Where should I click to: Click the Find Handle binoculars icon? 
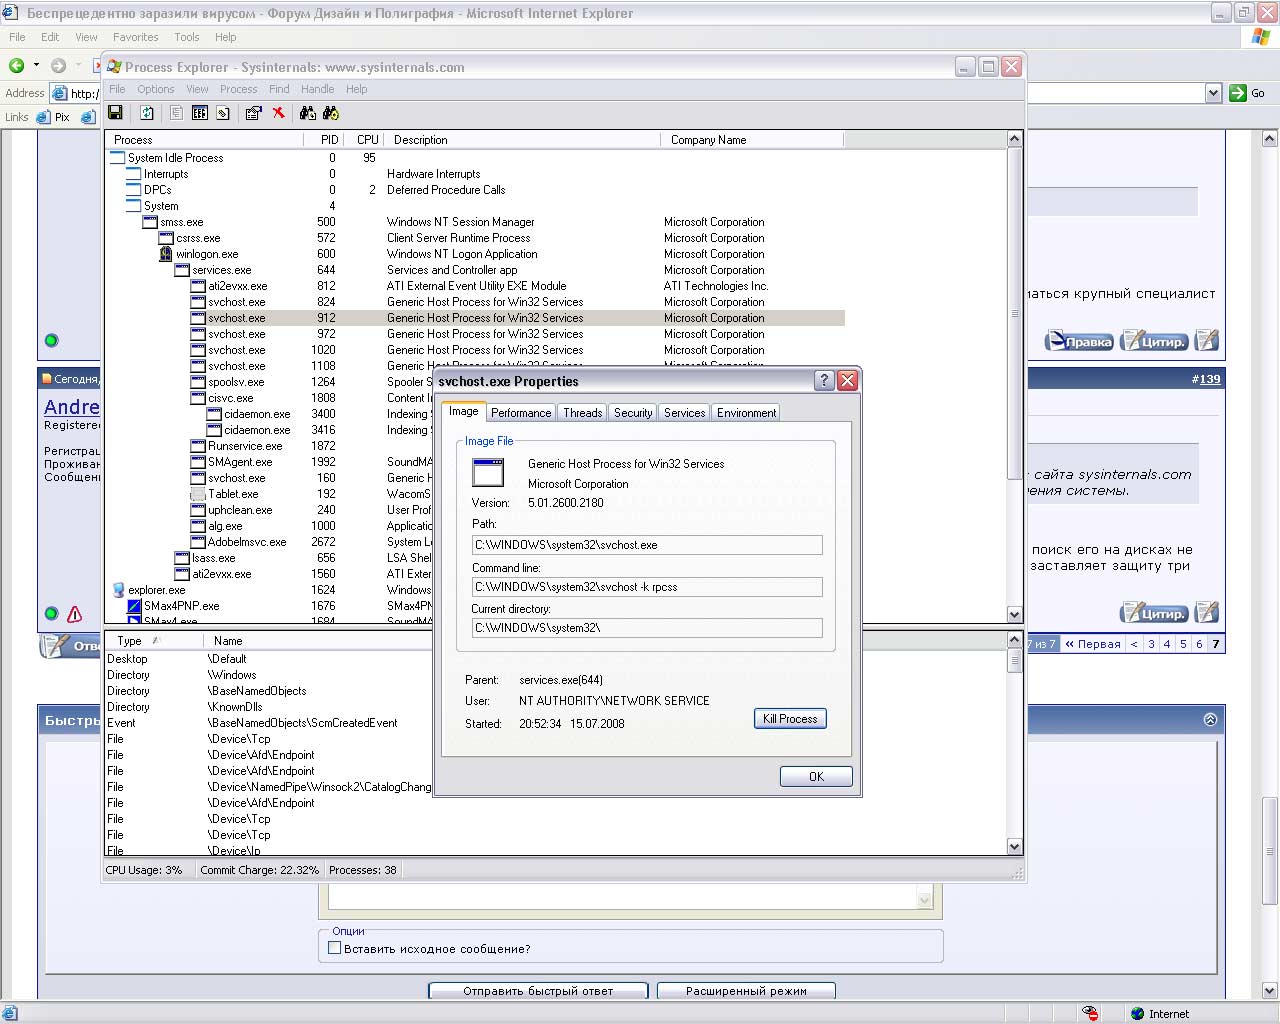click(x=307, y=113)
